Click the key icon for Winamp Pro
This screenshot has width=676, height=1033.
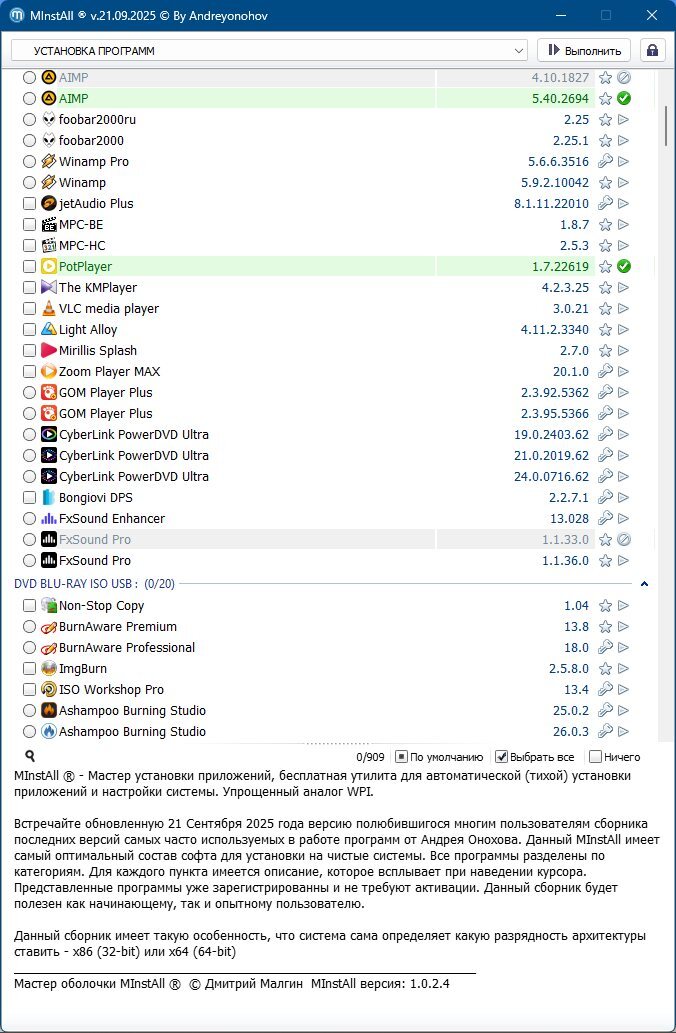(605, 162)
